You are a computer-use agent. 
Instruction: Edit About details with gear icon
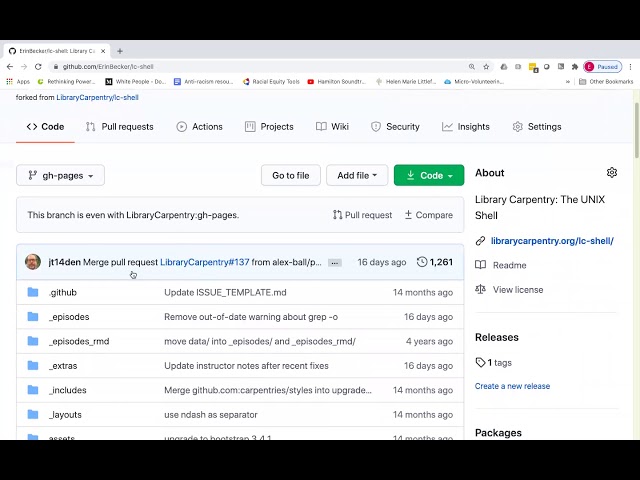click(x=611, y=173)
